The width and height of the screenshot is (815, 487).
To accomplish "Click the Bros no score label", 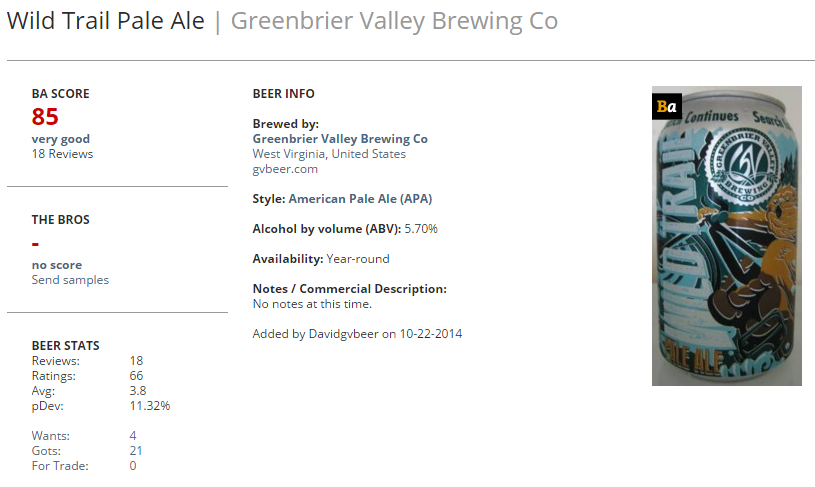I will (57, 265).
